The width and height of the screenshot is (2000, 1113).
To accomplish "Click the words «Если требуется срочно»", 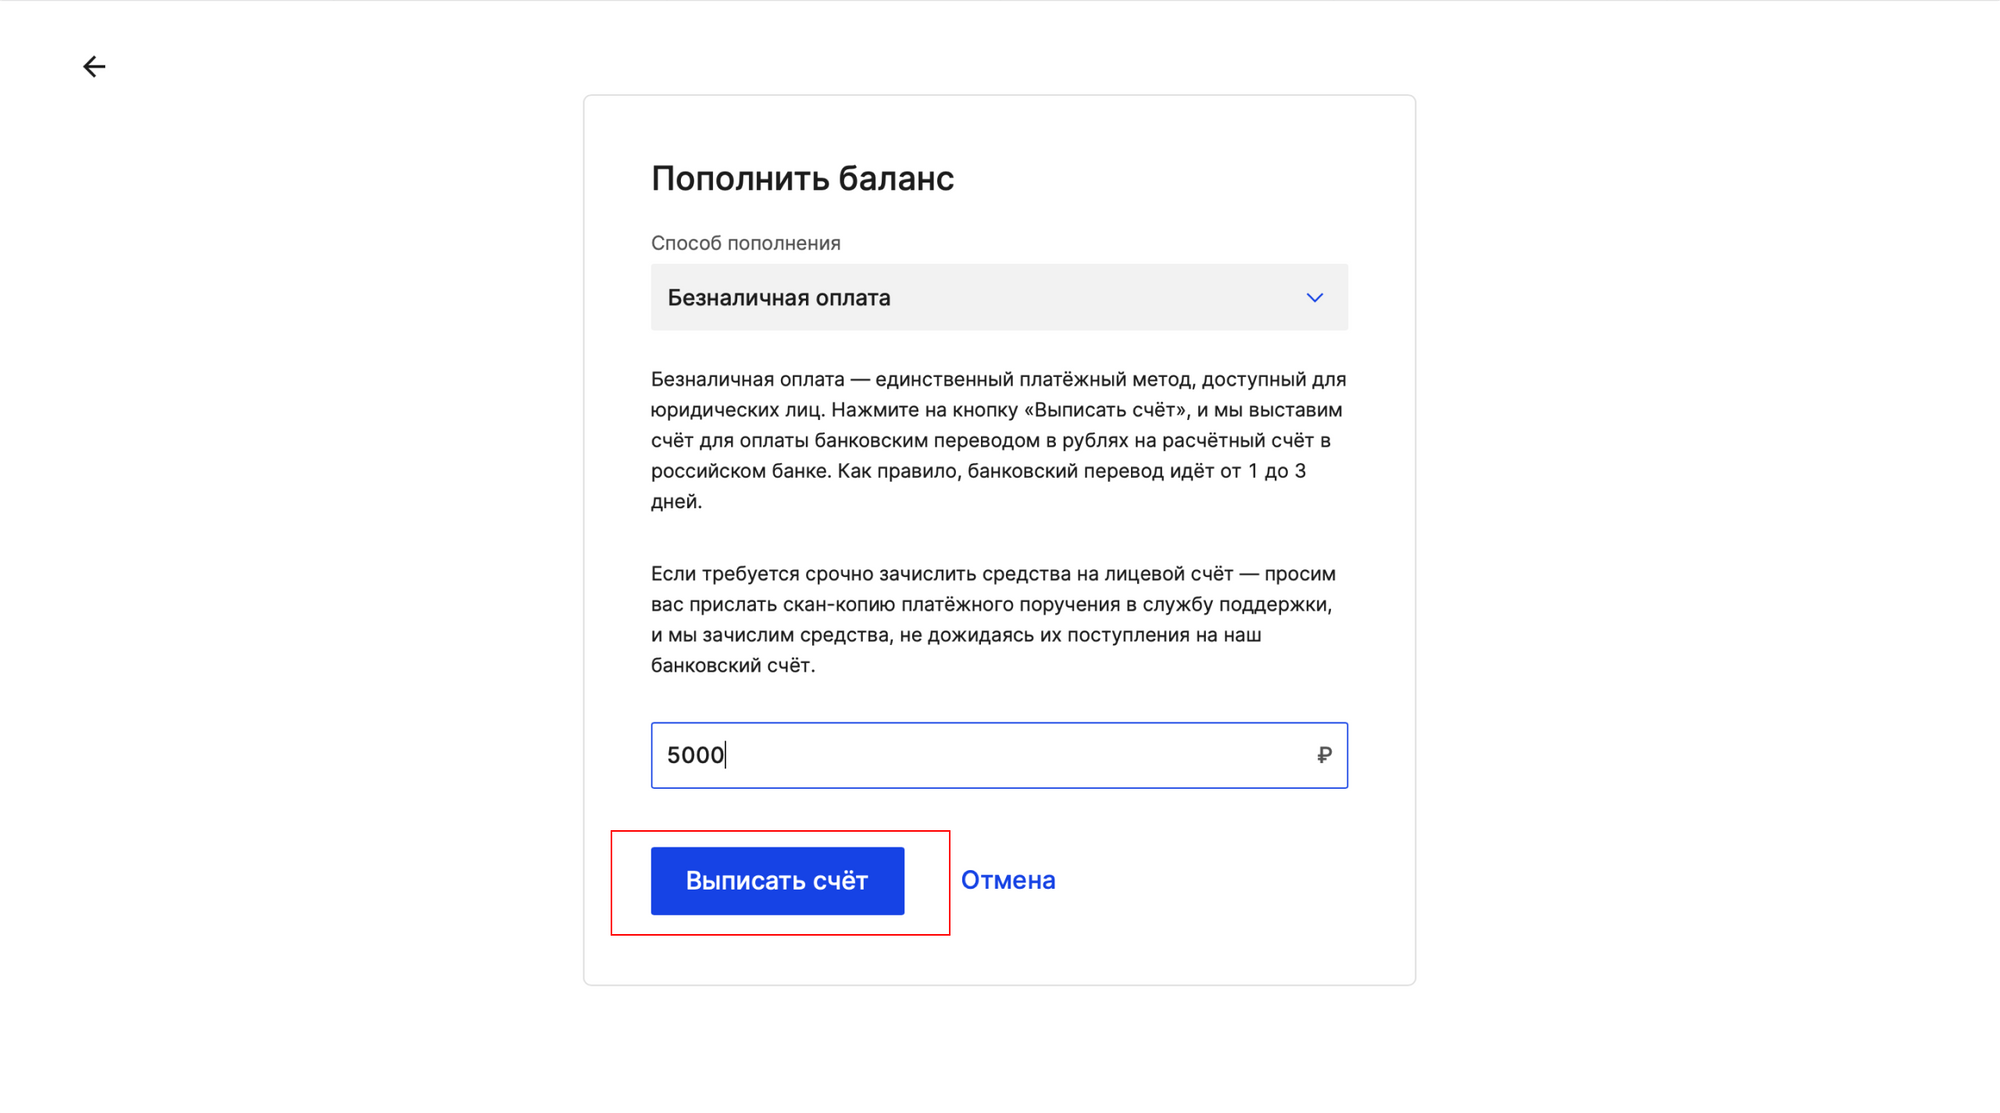I will 750,574.
